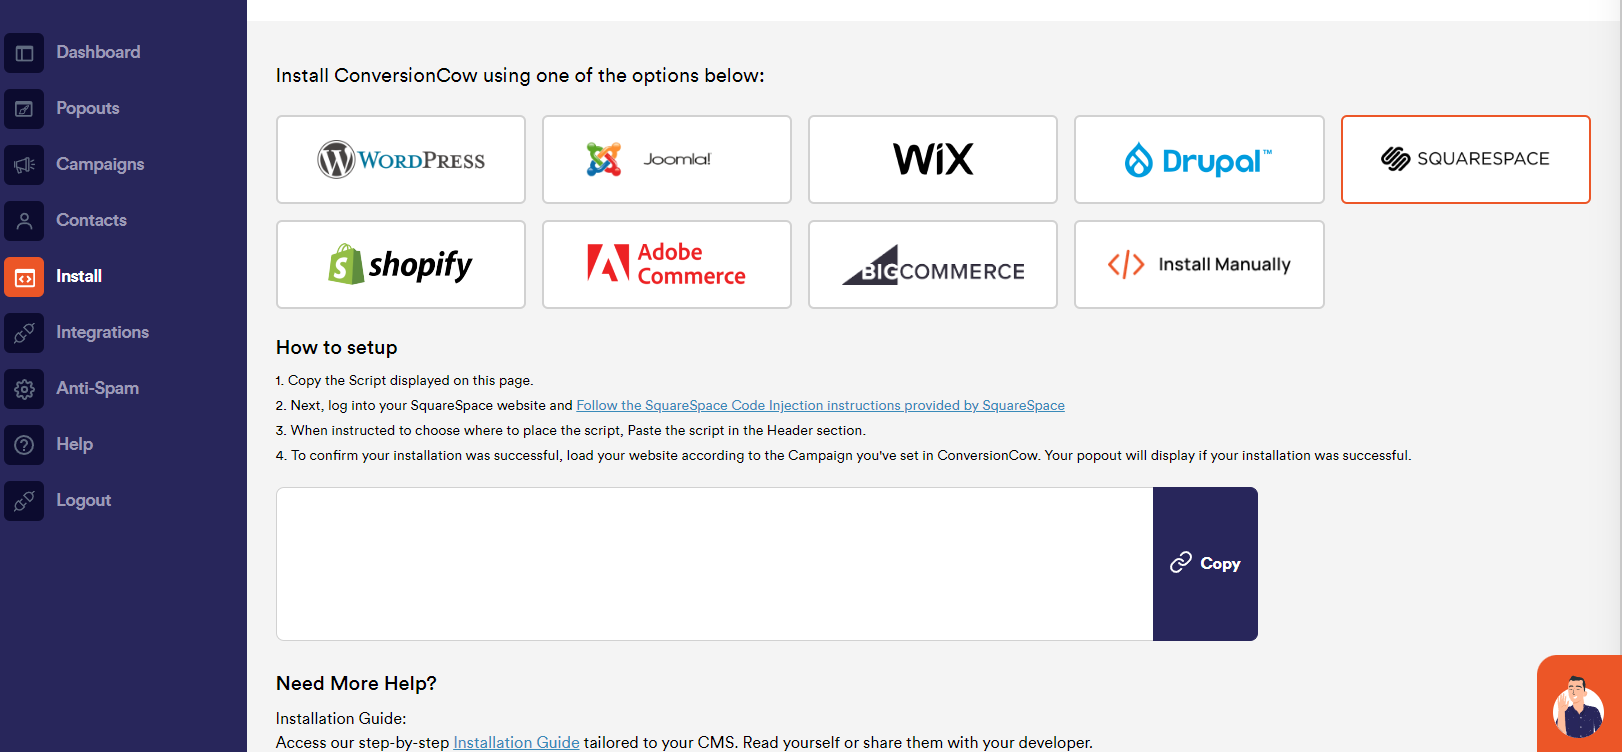Screen dimensions: 1622x752
Task: Click the Dashboard sidebar icon
Action: tap(24, 53)
